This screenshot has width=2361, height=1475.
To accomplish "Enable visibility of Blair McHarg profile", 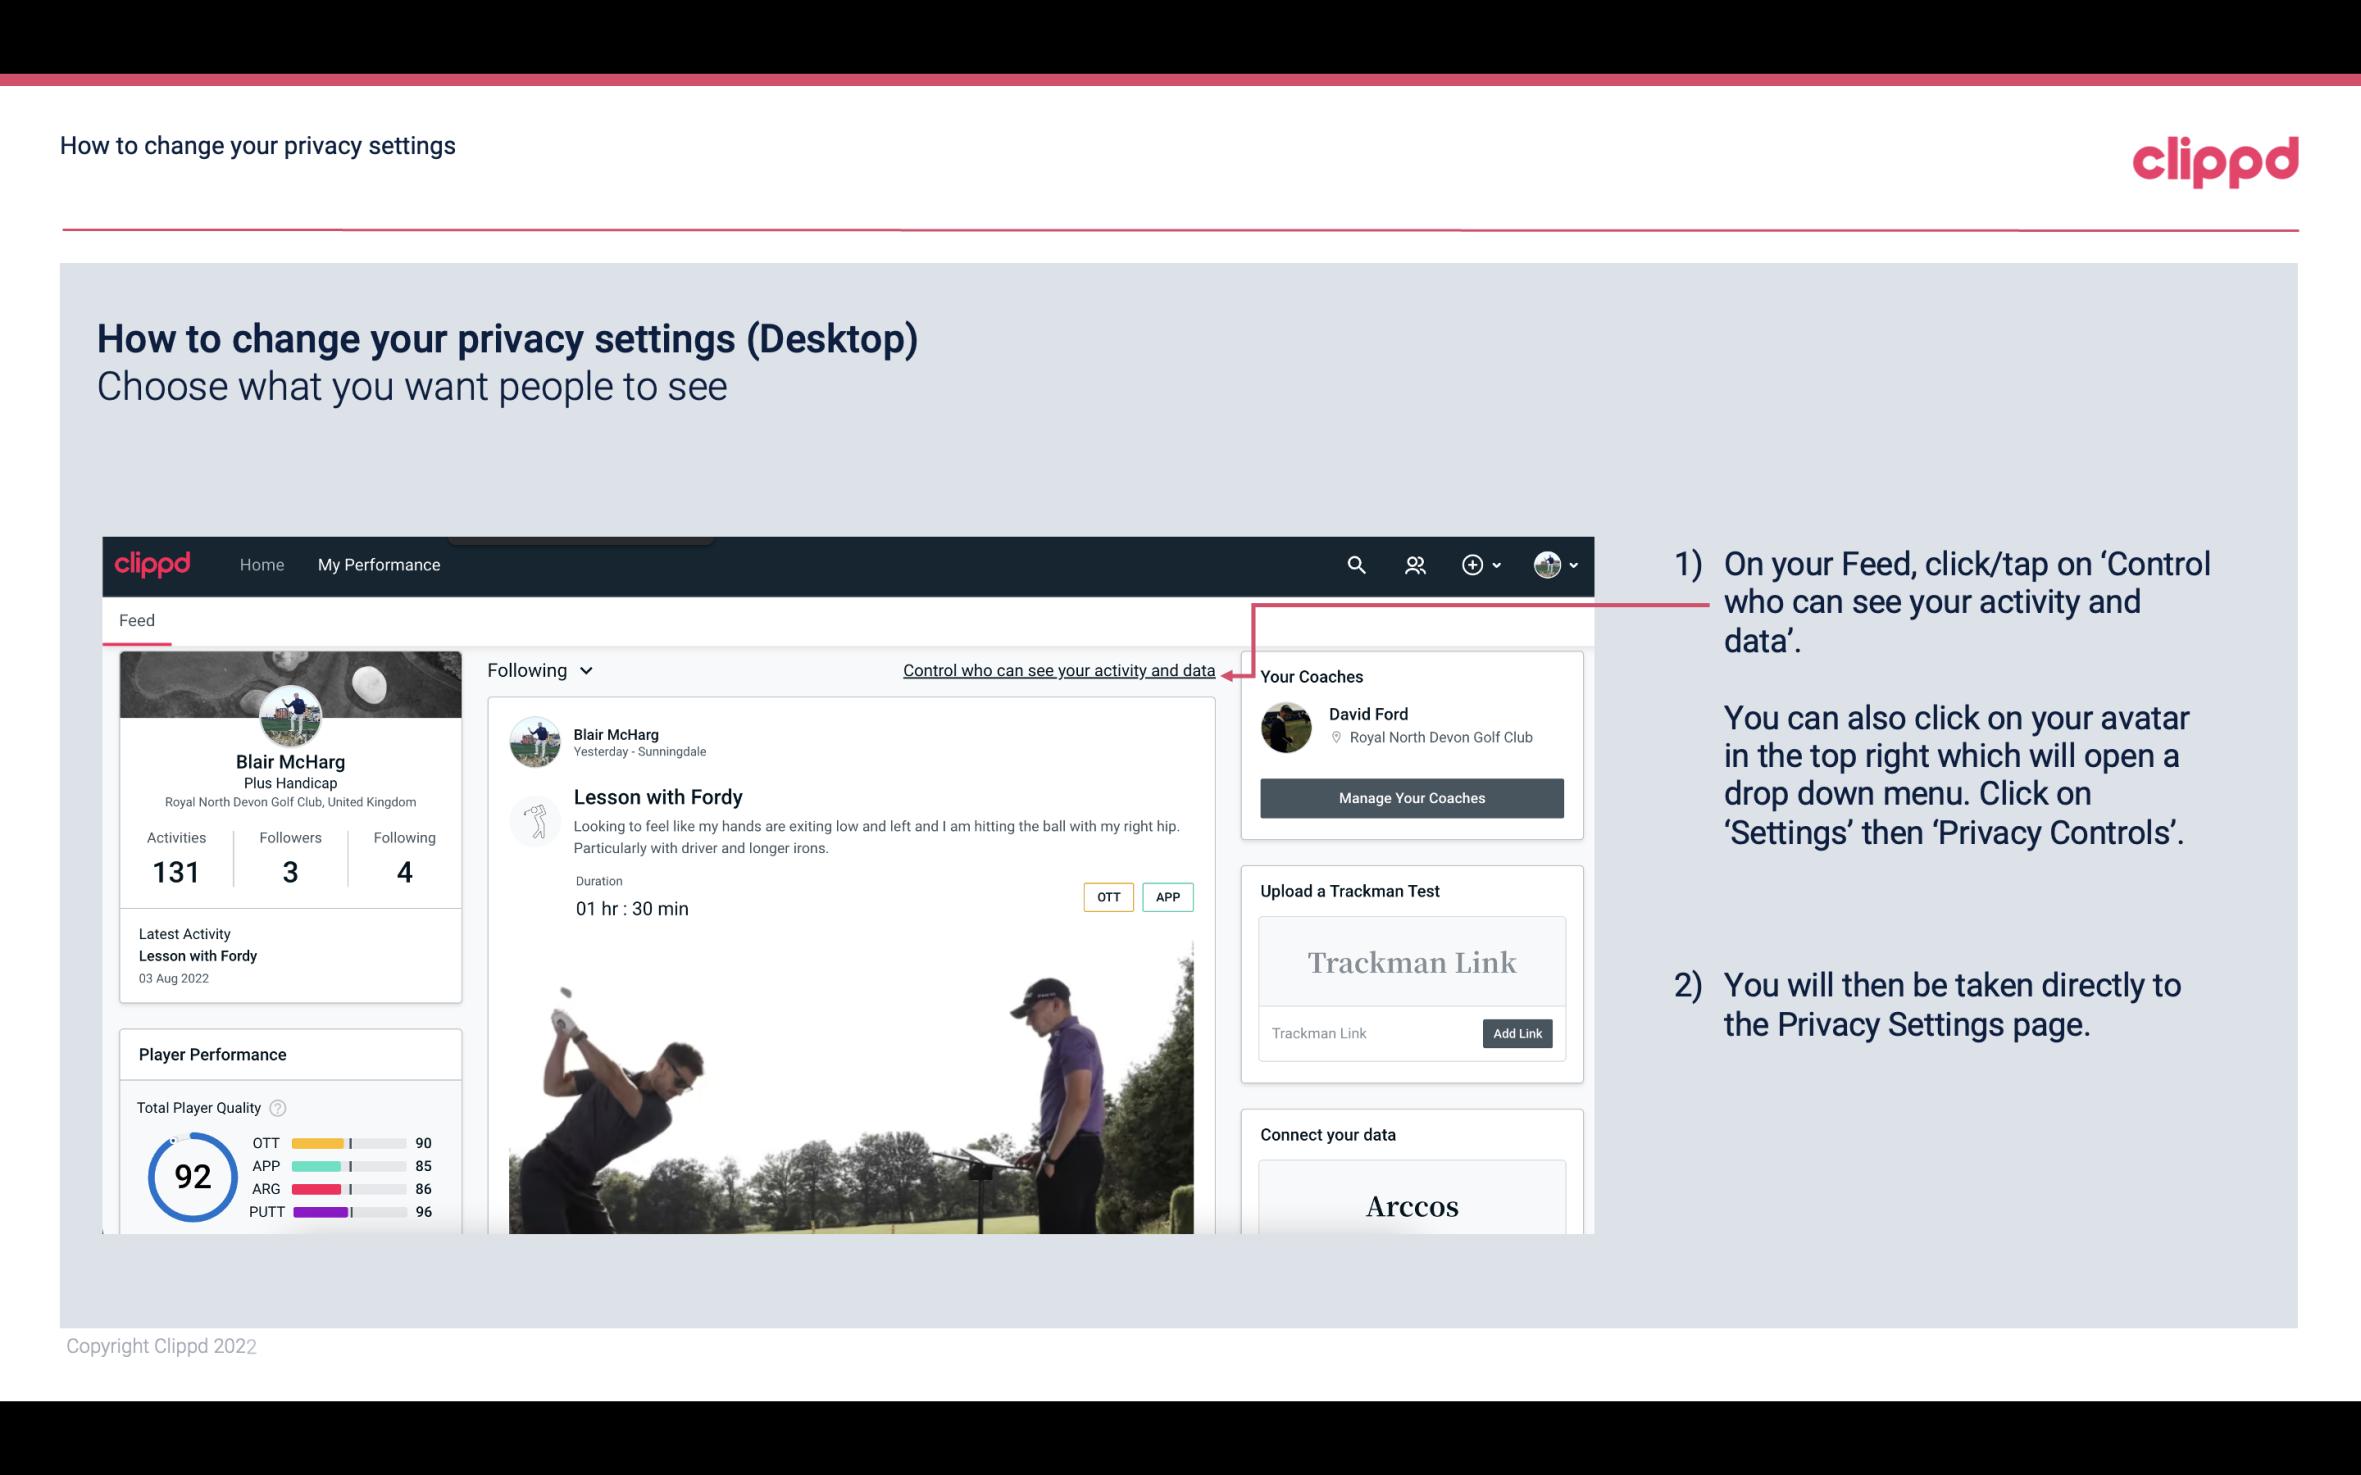I will tap(289, 760).
